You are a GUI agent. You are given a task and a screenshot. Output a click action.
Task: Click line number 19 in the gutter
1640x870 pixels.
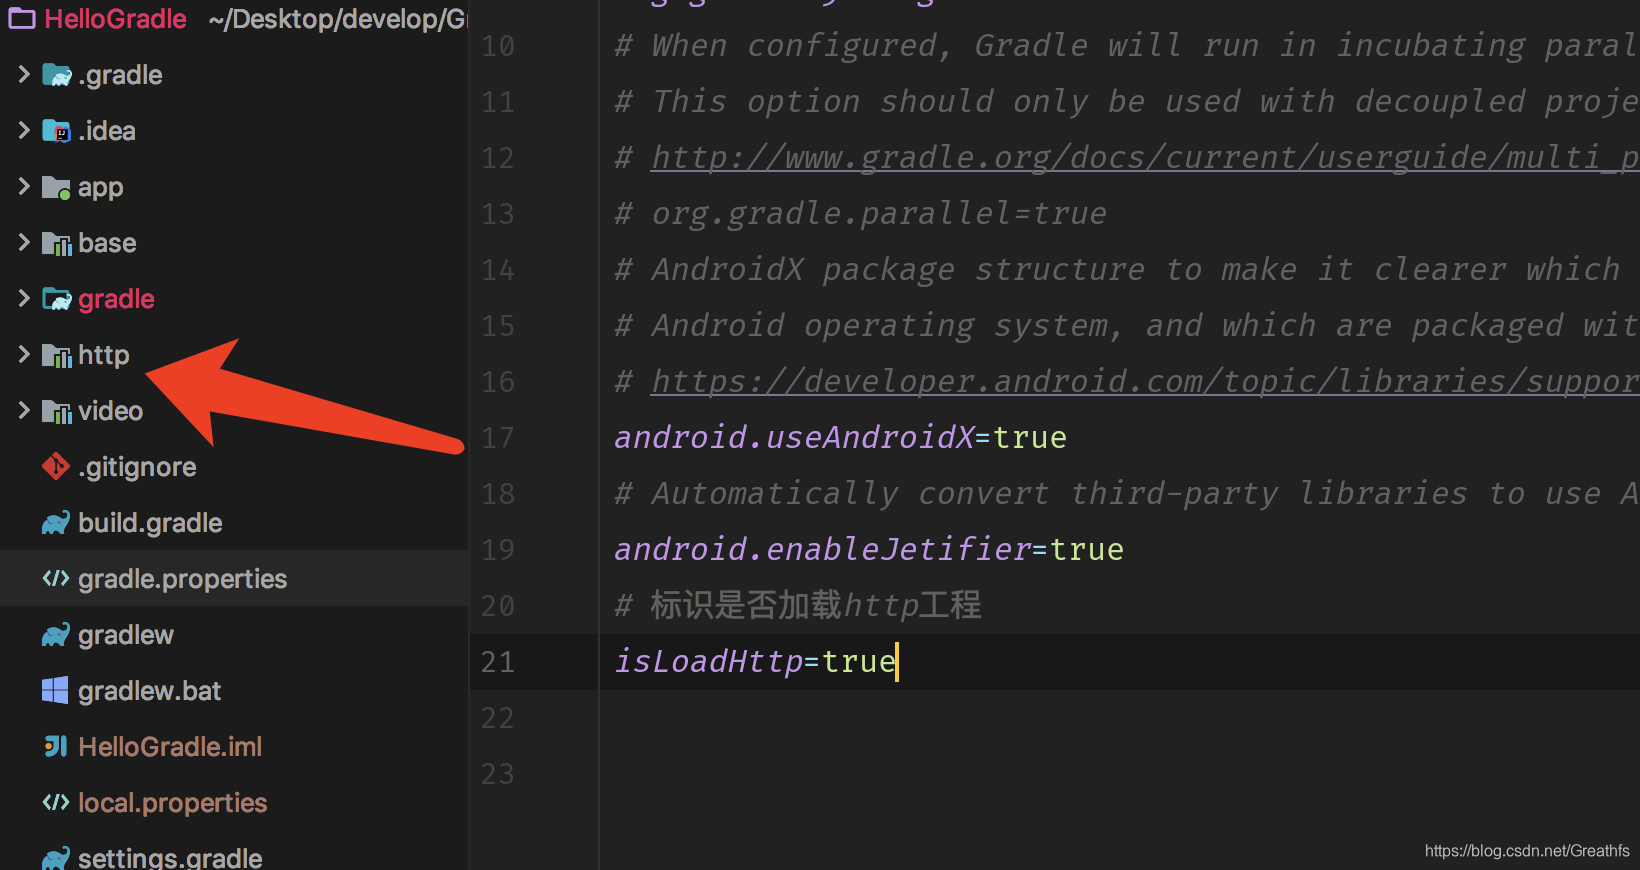tap(498, 550)
